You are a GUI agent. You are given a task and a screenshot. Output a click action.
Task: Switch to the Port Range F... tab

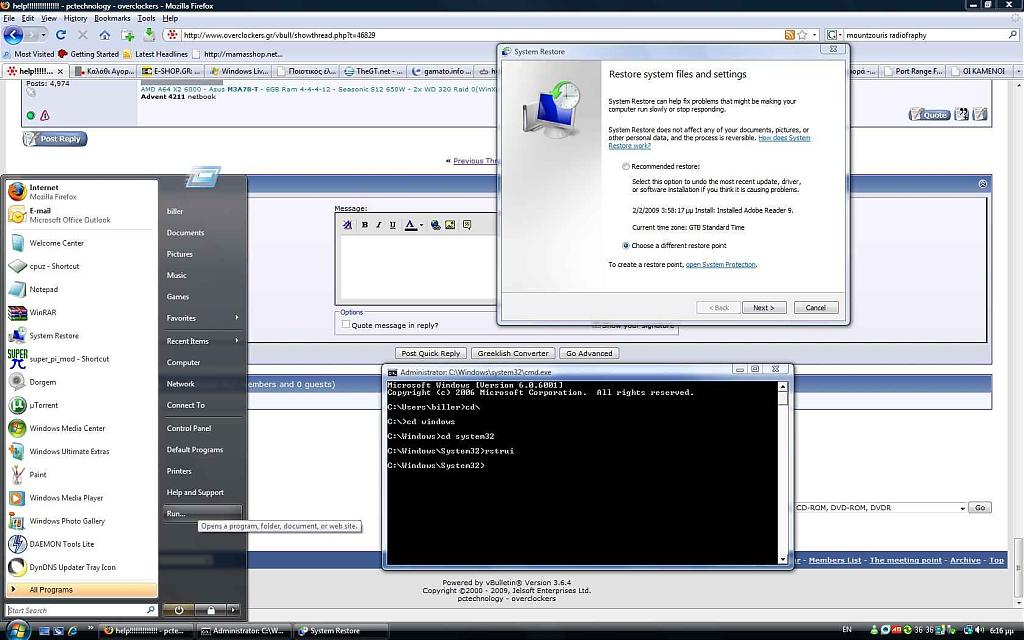[x=912, y=71]
